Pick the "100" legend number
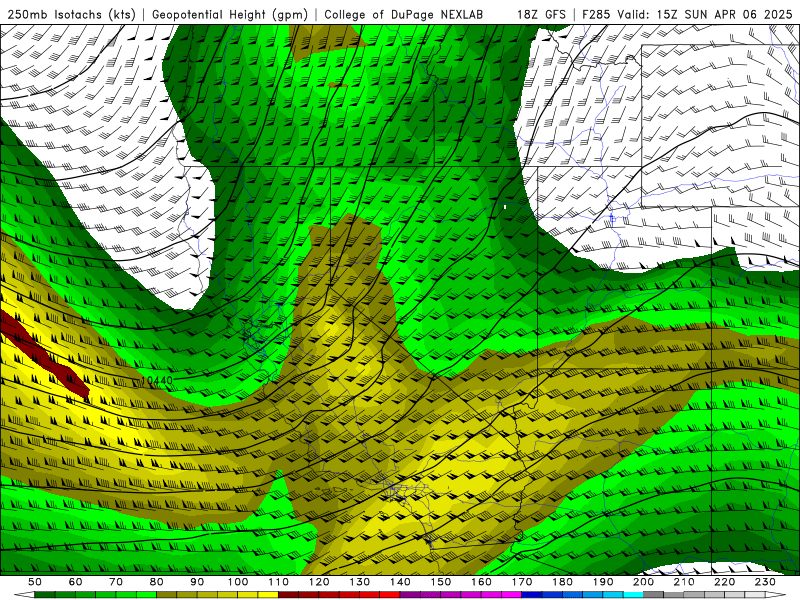This screenshot has height=600, width=800. [x=238, y=582]
